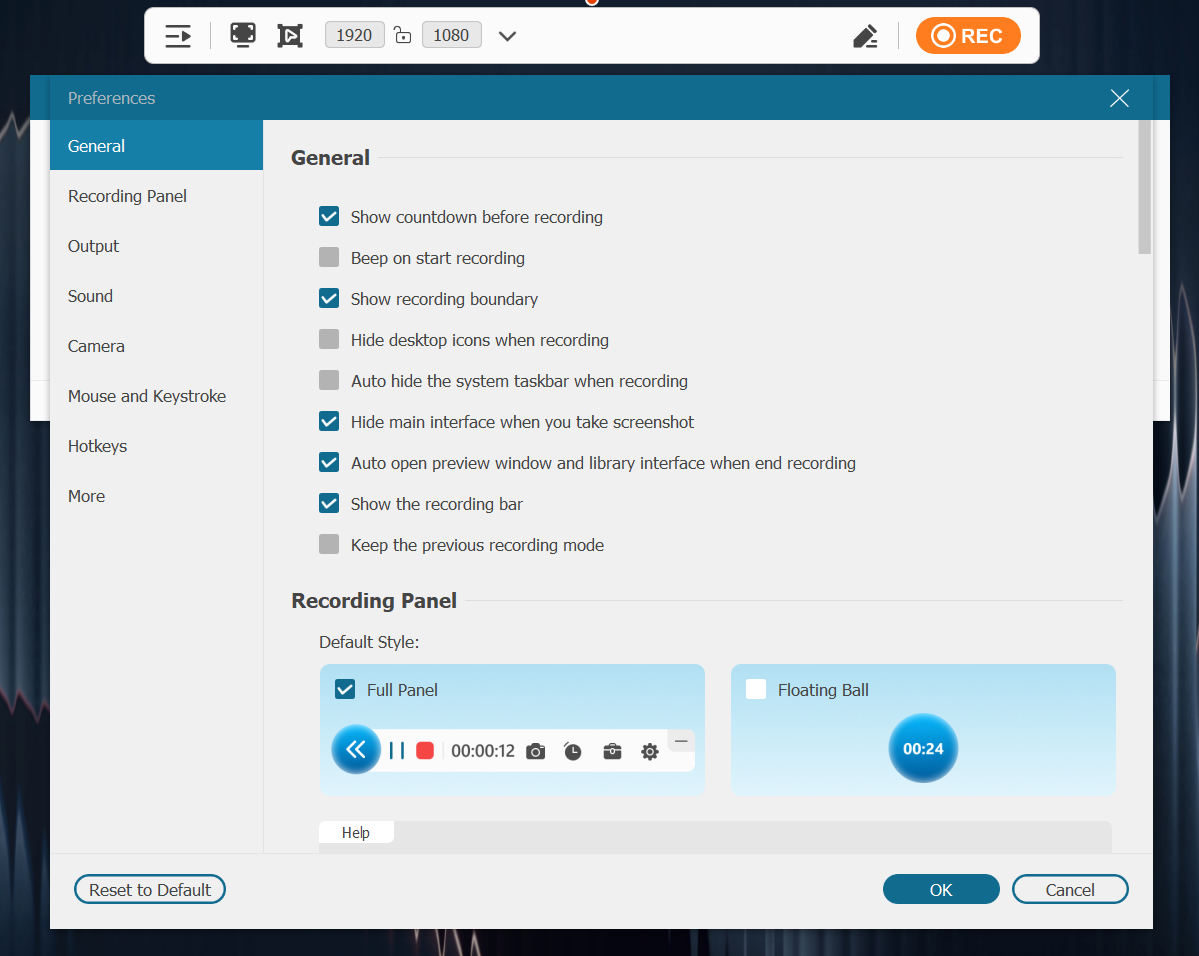The width and height of the screenshot is (1199, 956).
Task: Click the gear icon in the panel preview
Action: coord(650,751)
